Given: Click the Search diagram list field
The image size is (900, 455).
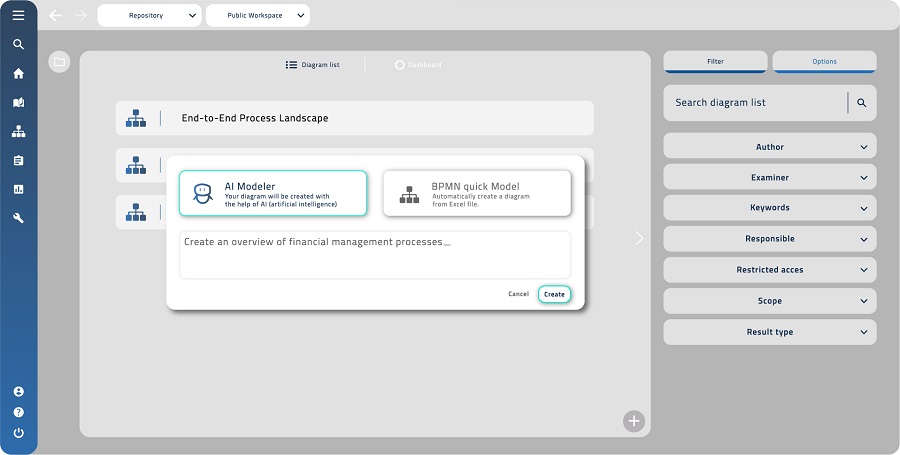Looking at the screenshot, I should (x=755, y=103).
